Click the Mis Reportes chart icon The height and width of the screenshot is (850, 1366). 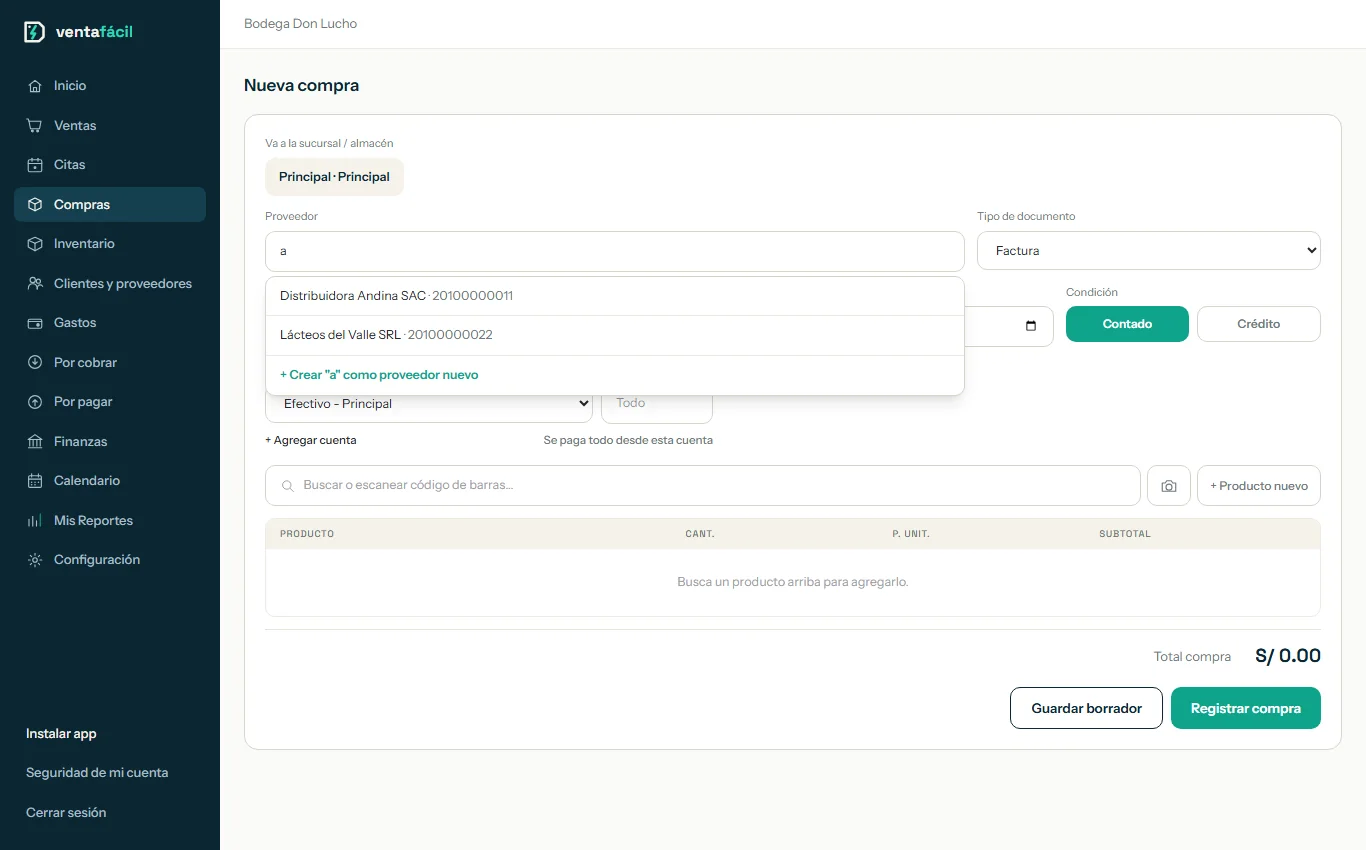(35, 521)
